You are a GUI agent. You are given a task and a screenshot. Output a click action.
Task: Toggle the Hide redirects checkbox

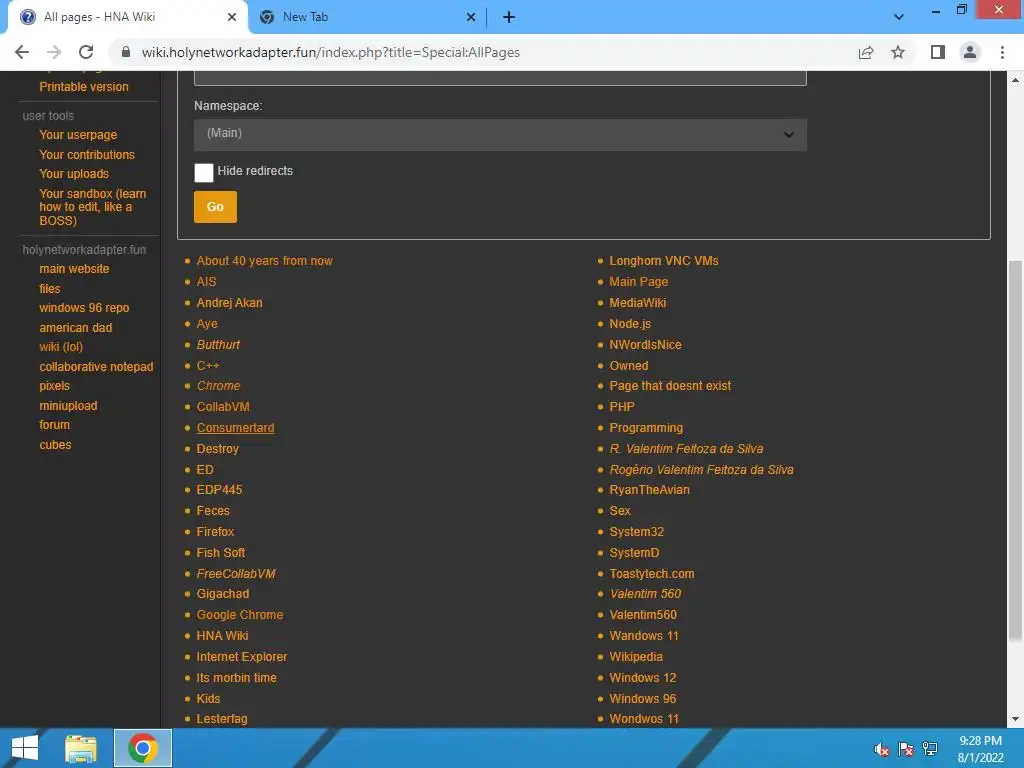click(204, 172)
